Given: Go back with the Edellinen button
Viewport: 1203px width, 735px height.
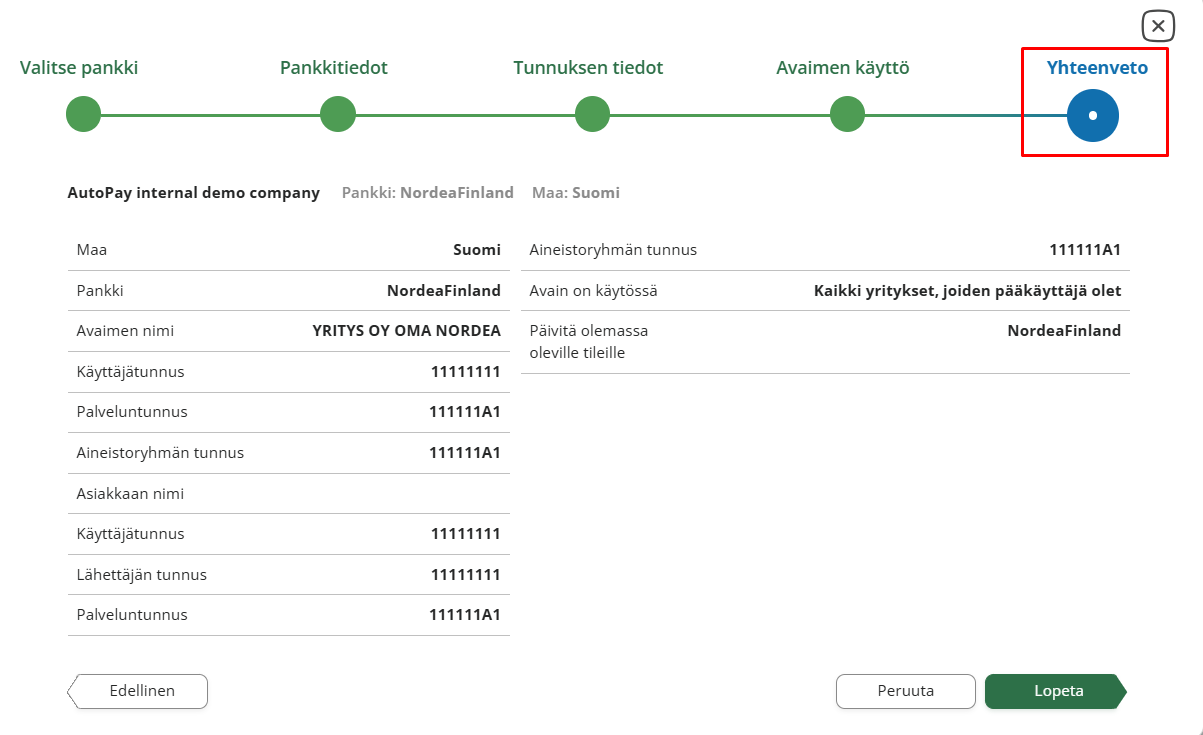Looking at the screenshot, I should point(140,691).
